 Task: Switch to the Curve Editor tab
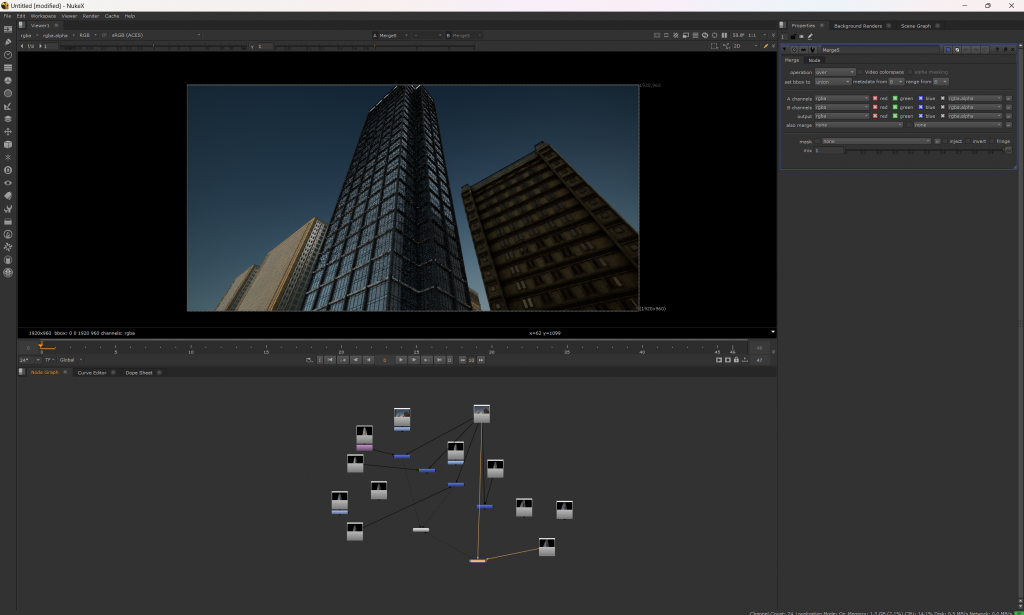92,372
